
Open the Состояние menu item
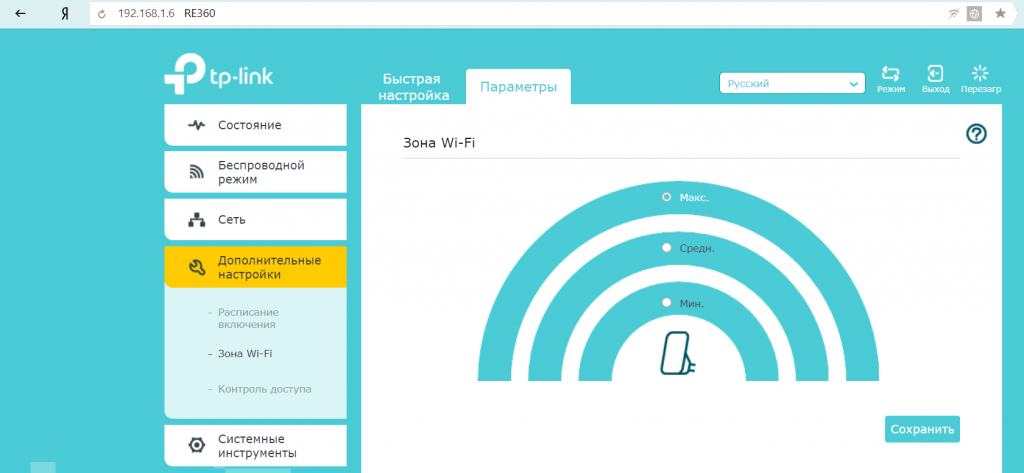click(256, 125)
